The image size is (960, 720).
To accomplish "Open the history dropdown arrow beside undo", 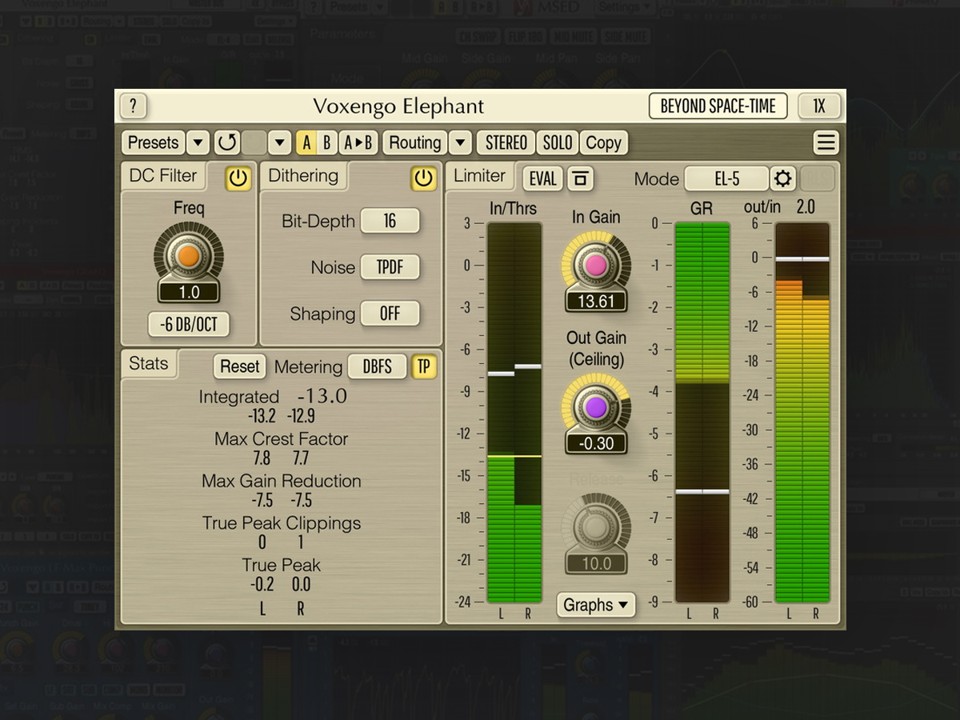I will click(x=279, y=143).
